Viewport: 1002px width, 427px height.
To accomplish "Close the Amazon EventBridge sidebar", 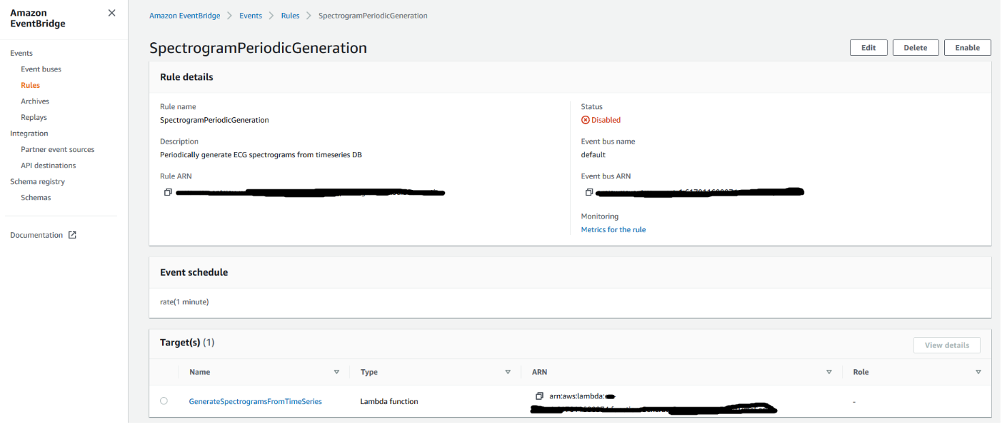I will [x=112, y=13].
